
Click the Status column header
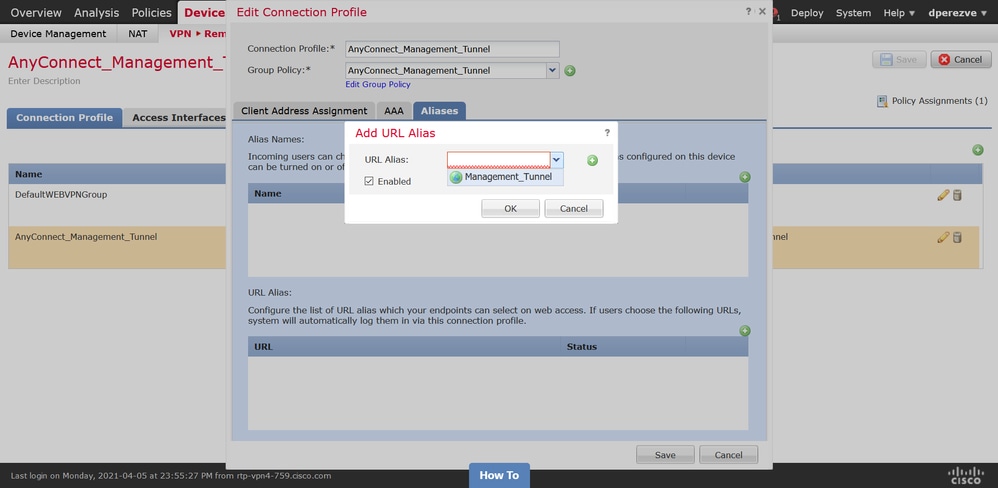tap(582, 347)
